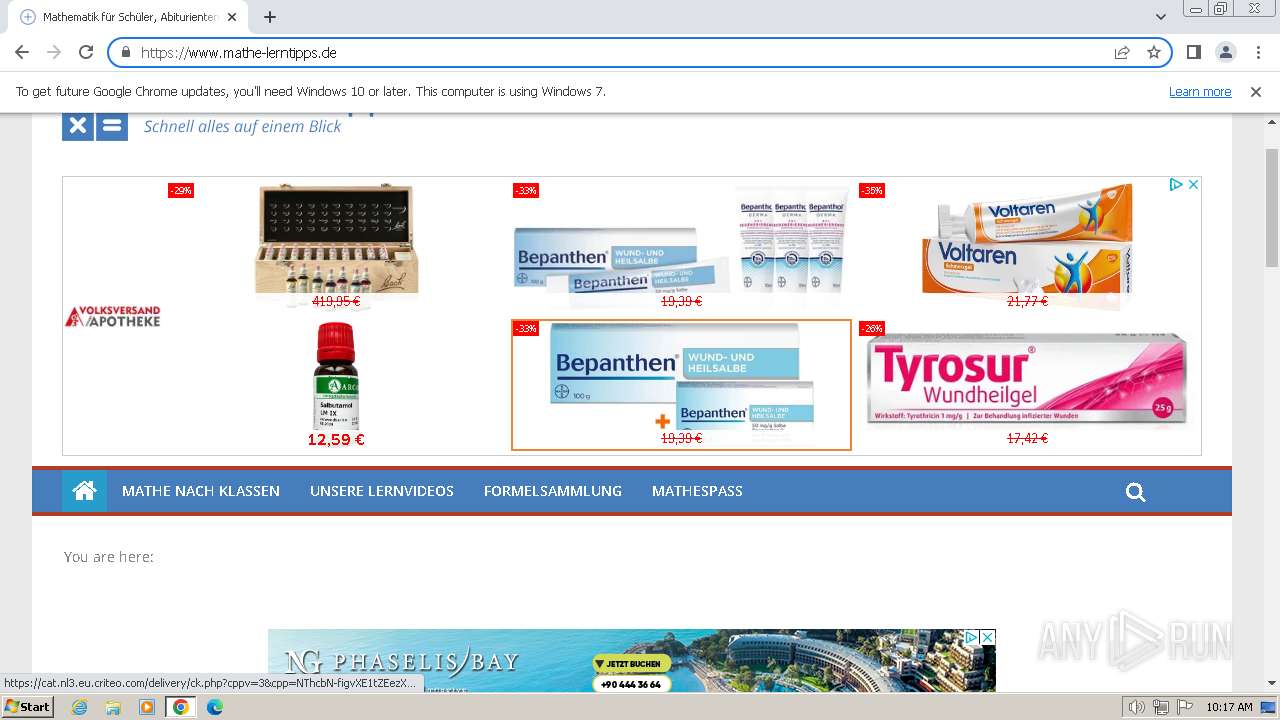This screenshot has height=720, width=1280.
Task: Open the Mathespass menu item
Action: click(x=697, y=491)
